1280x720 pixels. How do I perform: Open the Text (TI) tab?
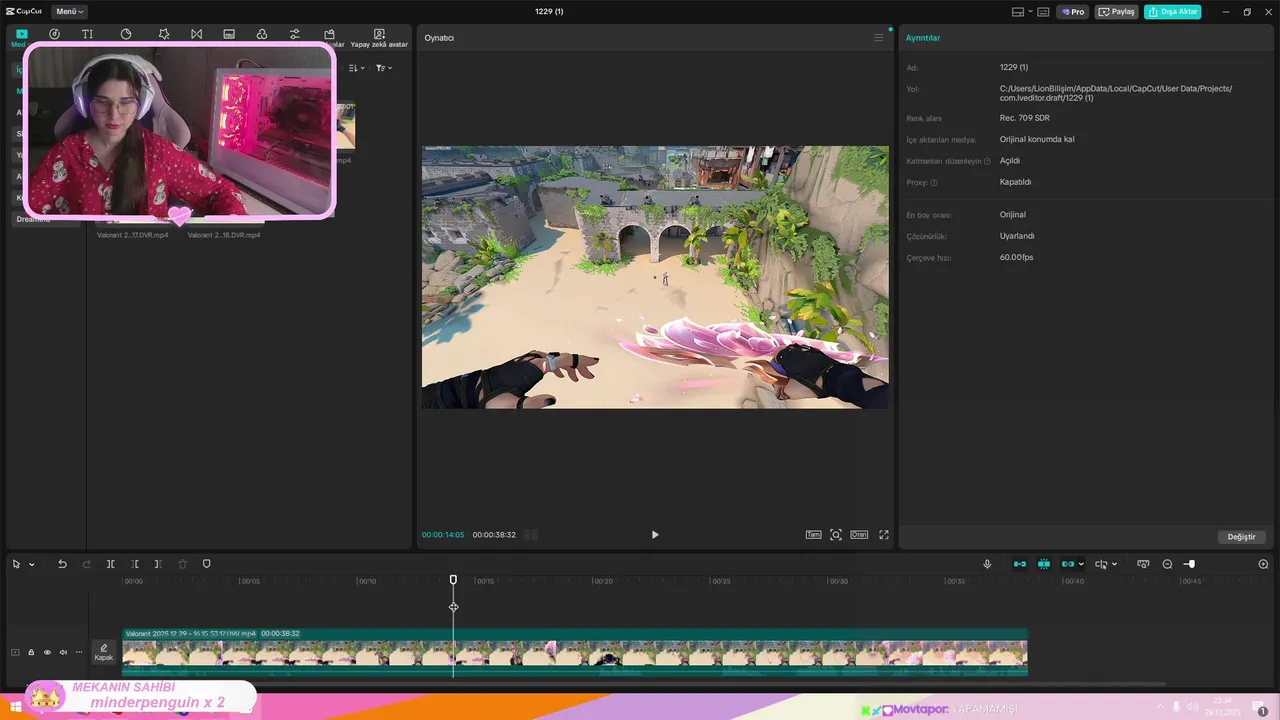click(x=87, y=34)
